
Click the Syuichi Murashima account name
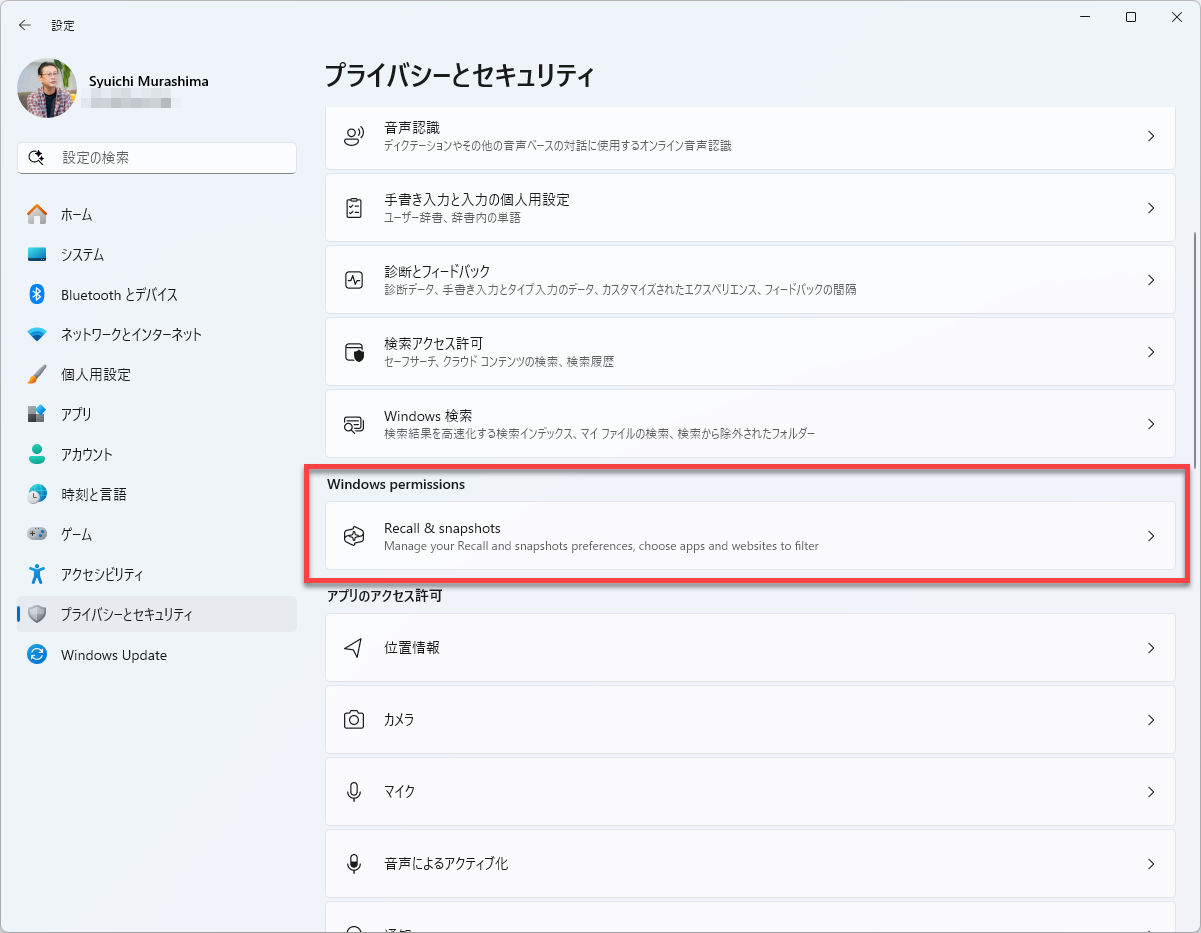pos(147,81)
